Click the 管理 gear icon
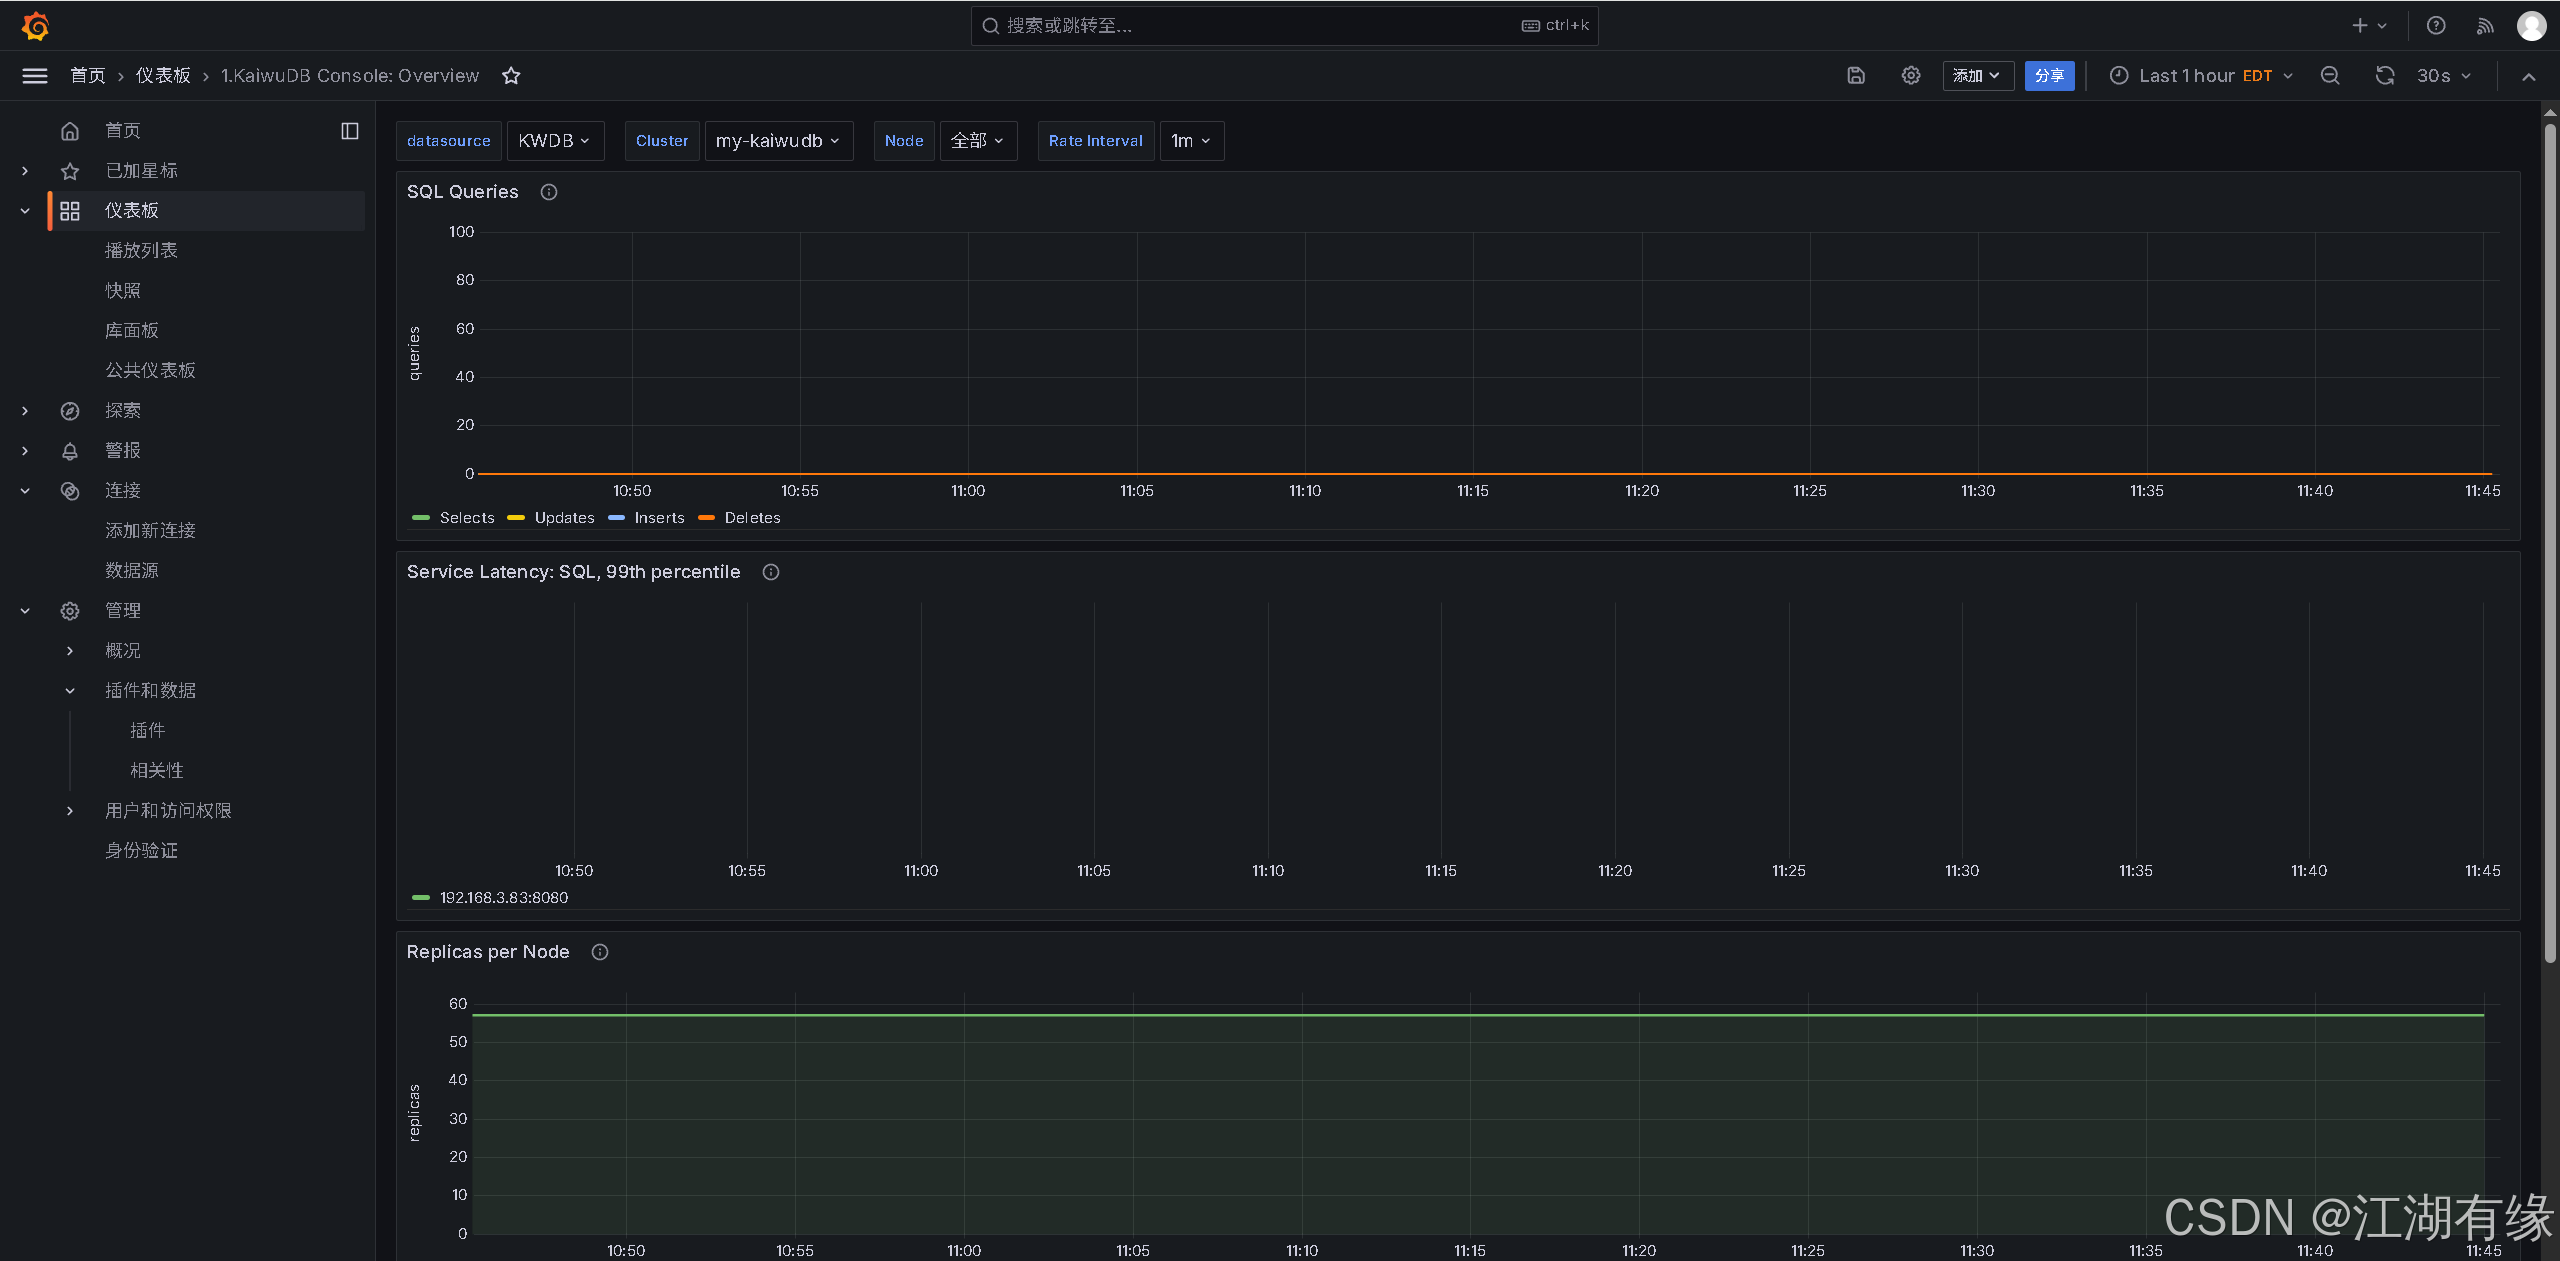Screen dimensions: 2560x1261 point(70,611)
